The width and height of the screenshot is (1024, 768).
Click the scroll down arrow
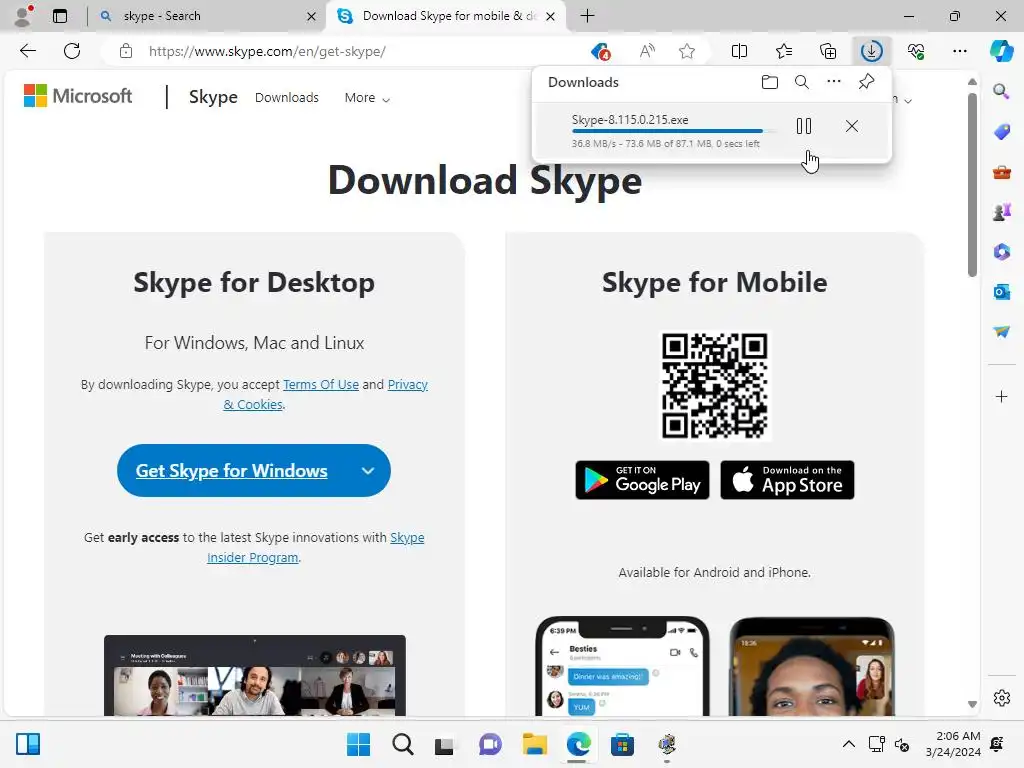[x=972, y=704]
